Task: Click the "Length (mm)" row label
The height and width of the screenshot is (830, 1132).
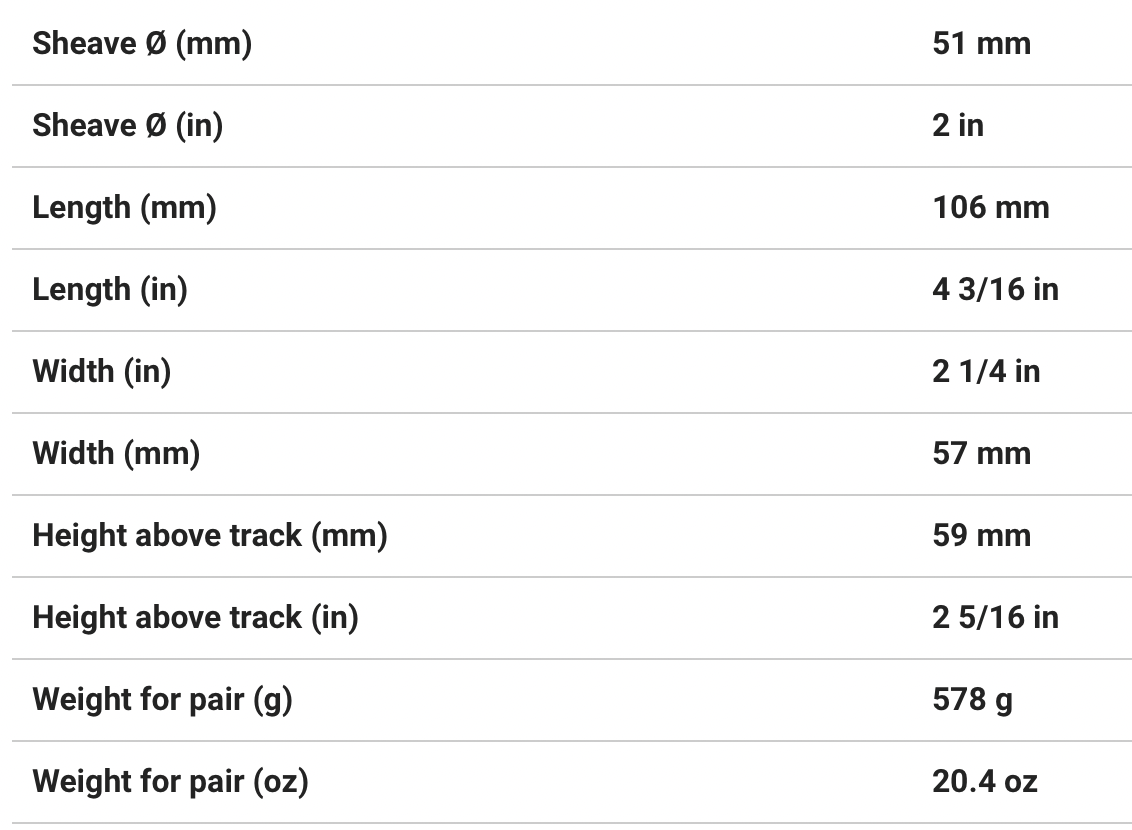Action: coord(124,208)
